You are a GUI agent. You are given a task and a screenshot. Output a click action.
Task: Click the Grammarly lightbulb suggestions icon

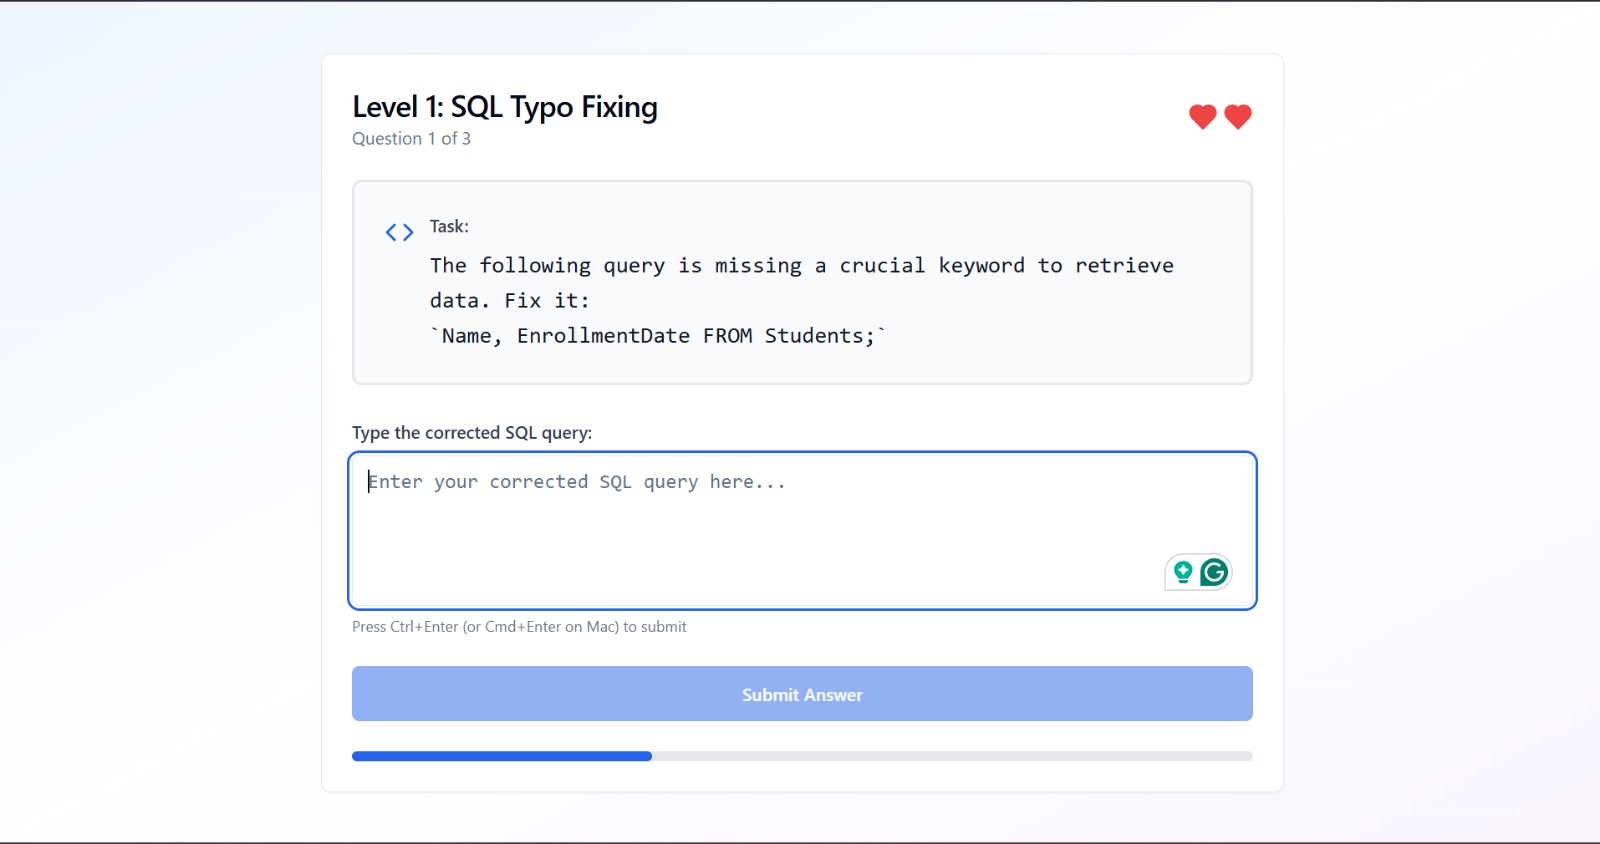(x=1183, y=572)
